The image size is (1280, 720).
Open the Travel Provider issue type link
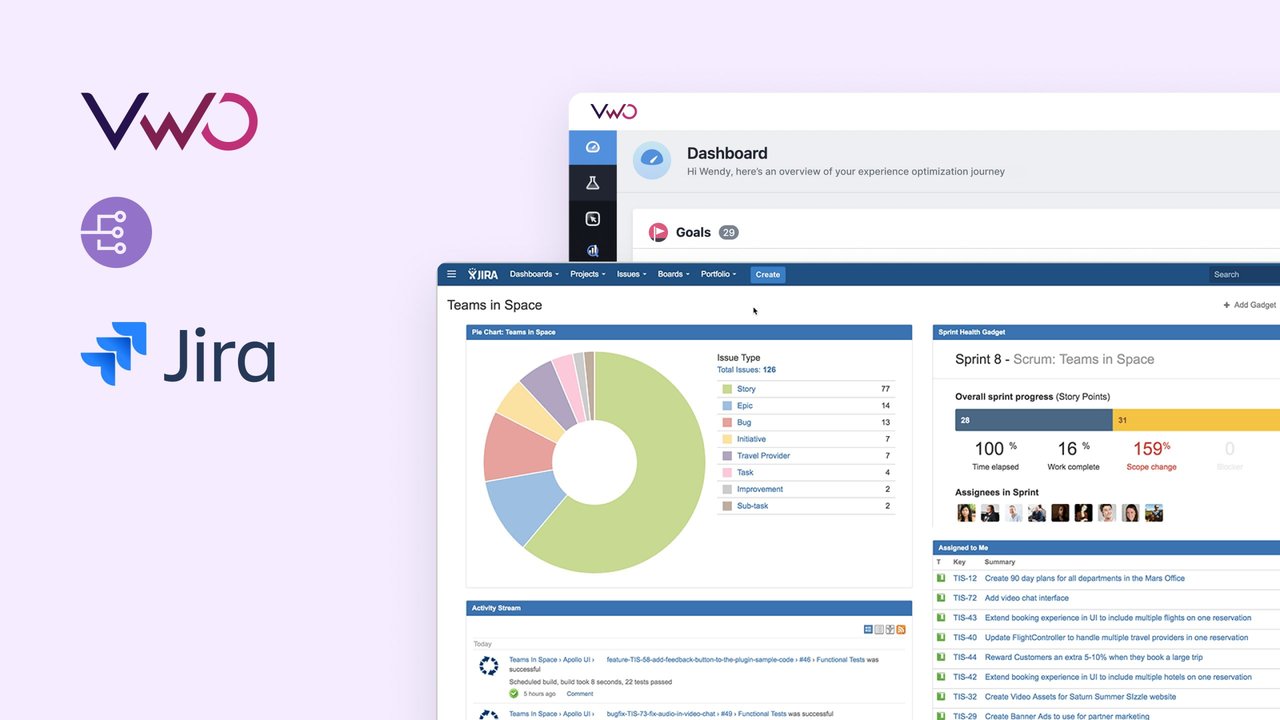[763, 456]
